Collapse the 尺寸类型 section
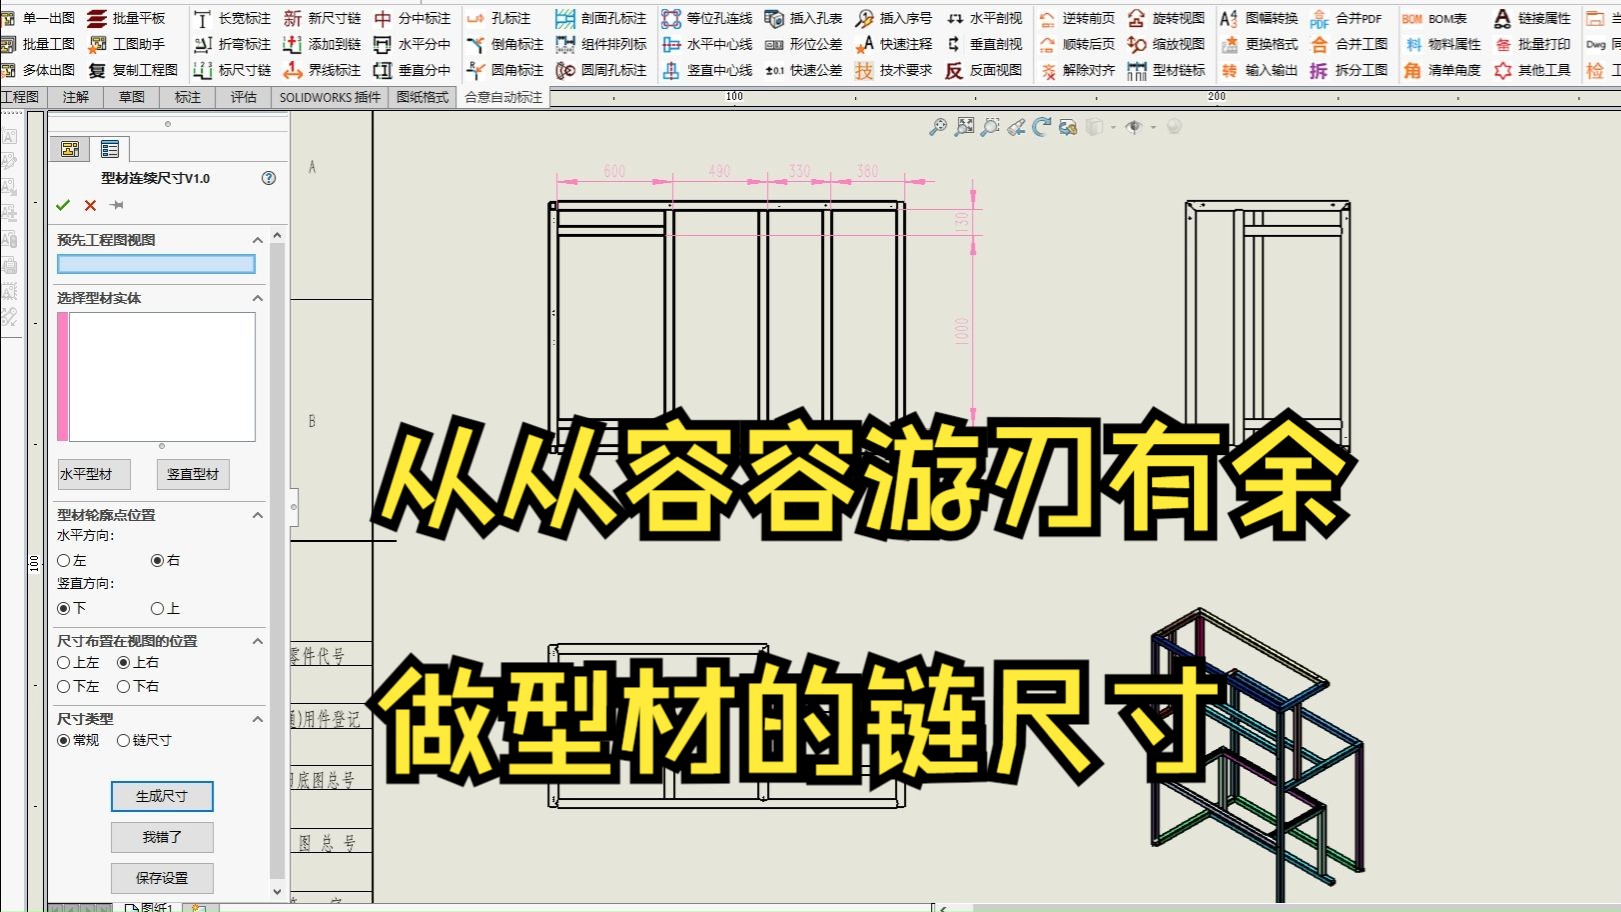 (x=257, y=718)
